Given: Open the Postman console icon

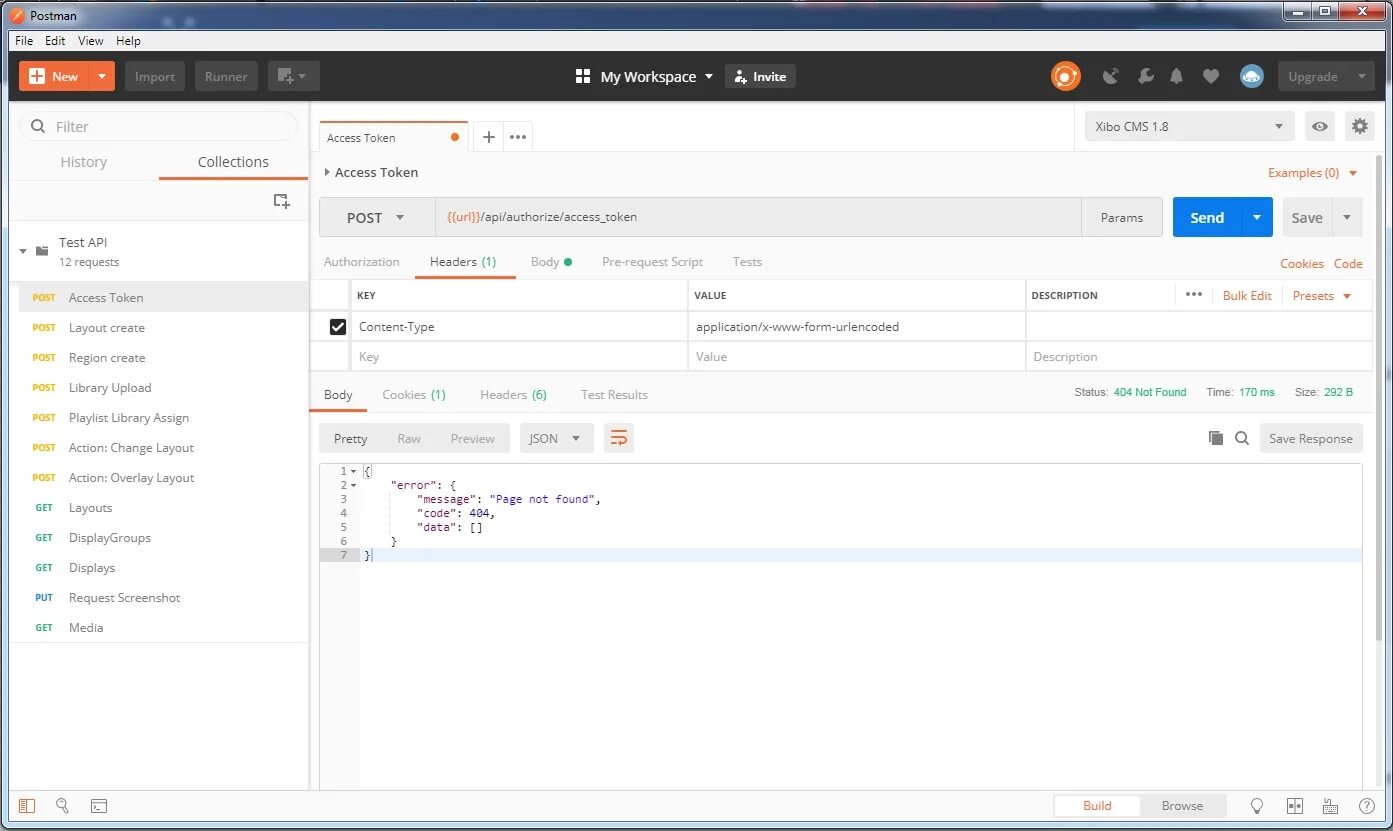Looking at the screenshot, I should pos(99,805).
